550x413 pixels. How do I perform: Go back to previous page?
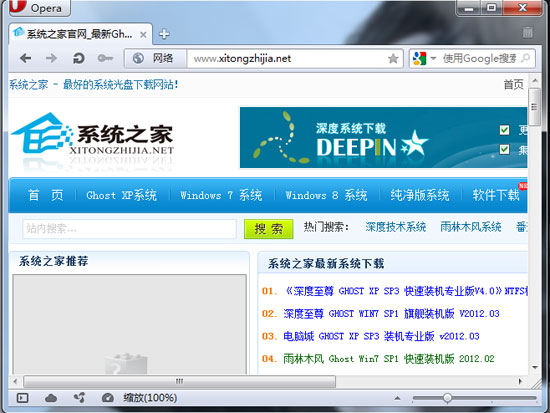pos(25,58)
